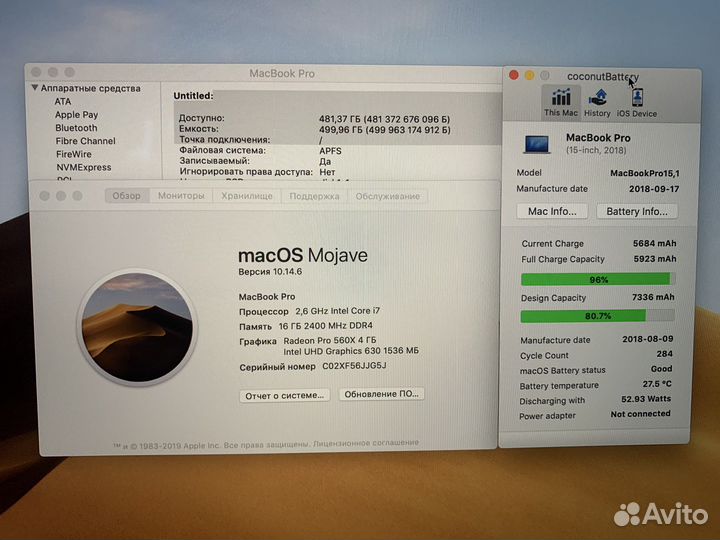Select FireWire in the hardware sidebar

74,154
